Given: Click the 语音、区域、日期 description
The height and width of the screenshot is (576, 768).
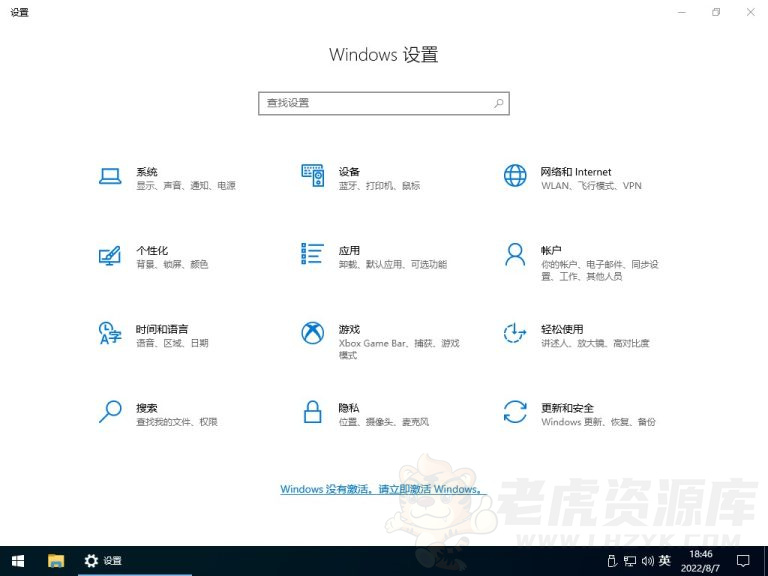Looking at the screenshot, I should (x=172, y=343).
